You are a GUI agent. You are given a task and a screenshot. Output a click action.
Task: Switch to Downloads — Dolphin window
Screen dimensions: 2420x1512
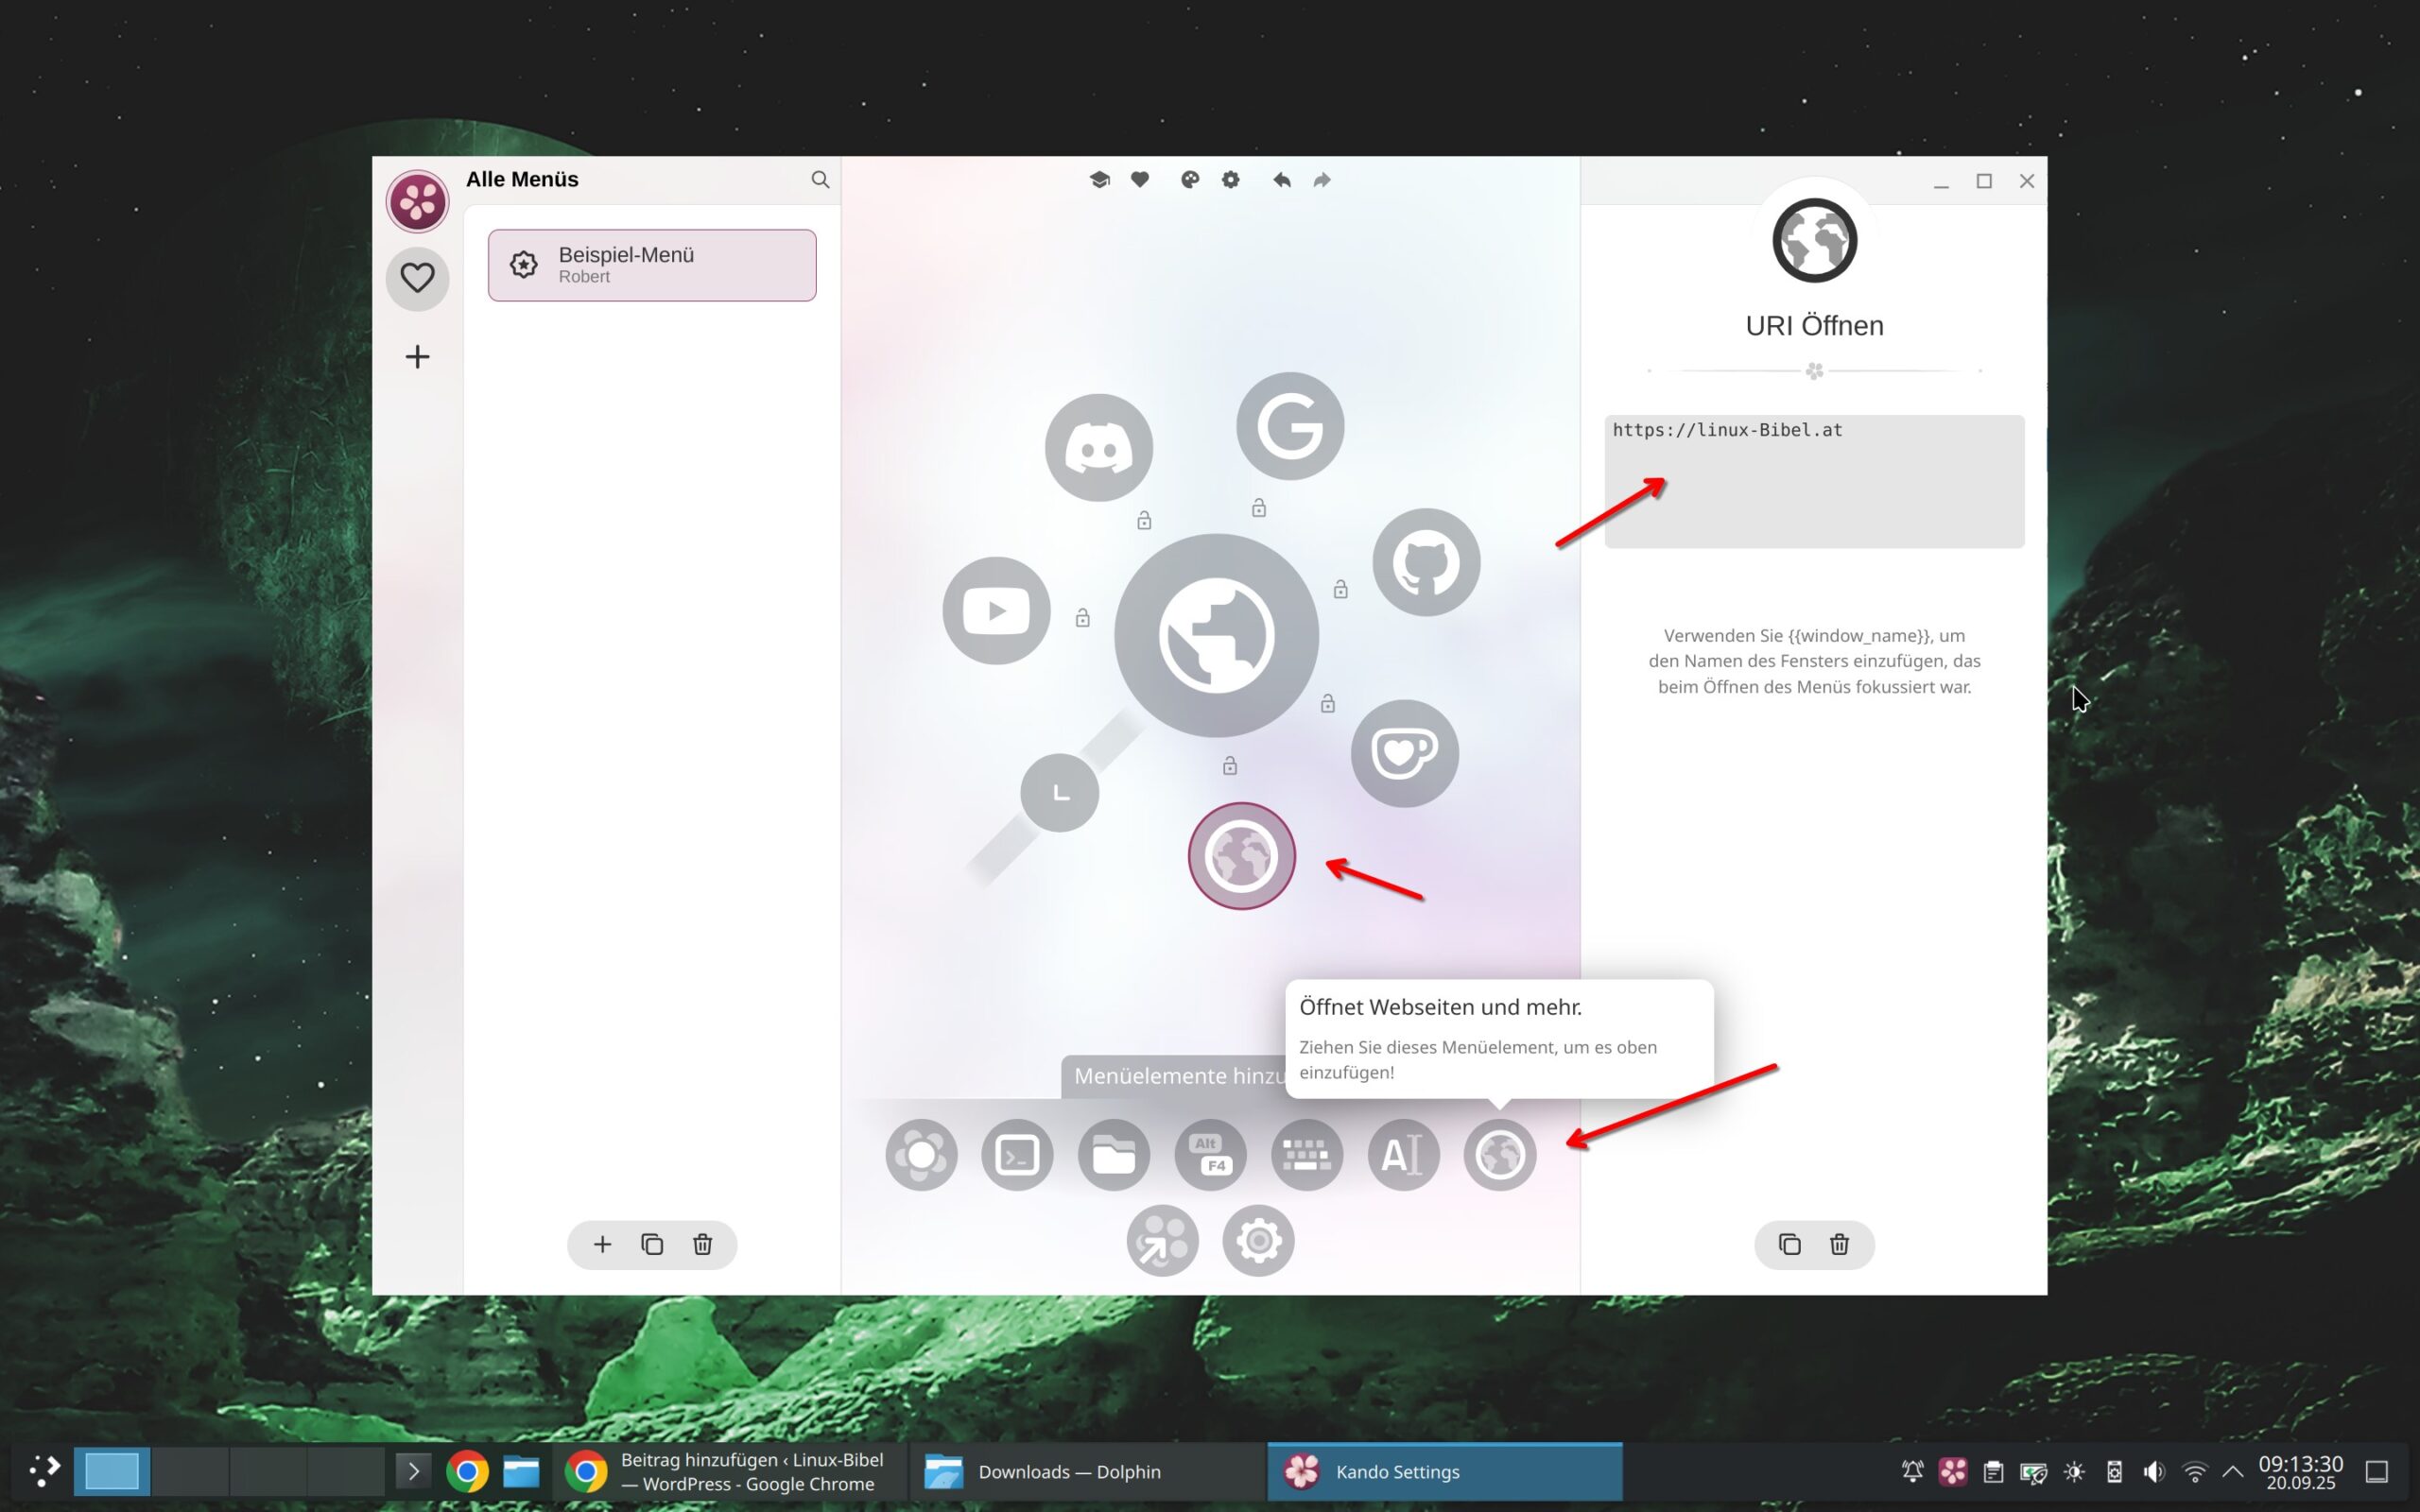click(1087, 1472)
